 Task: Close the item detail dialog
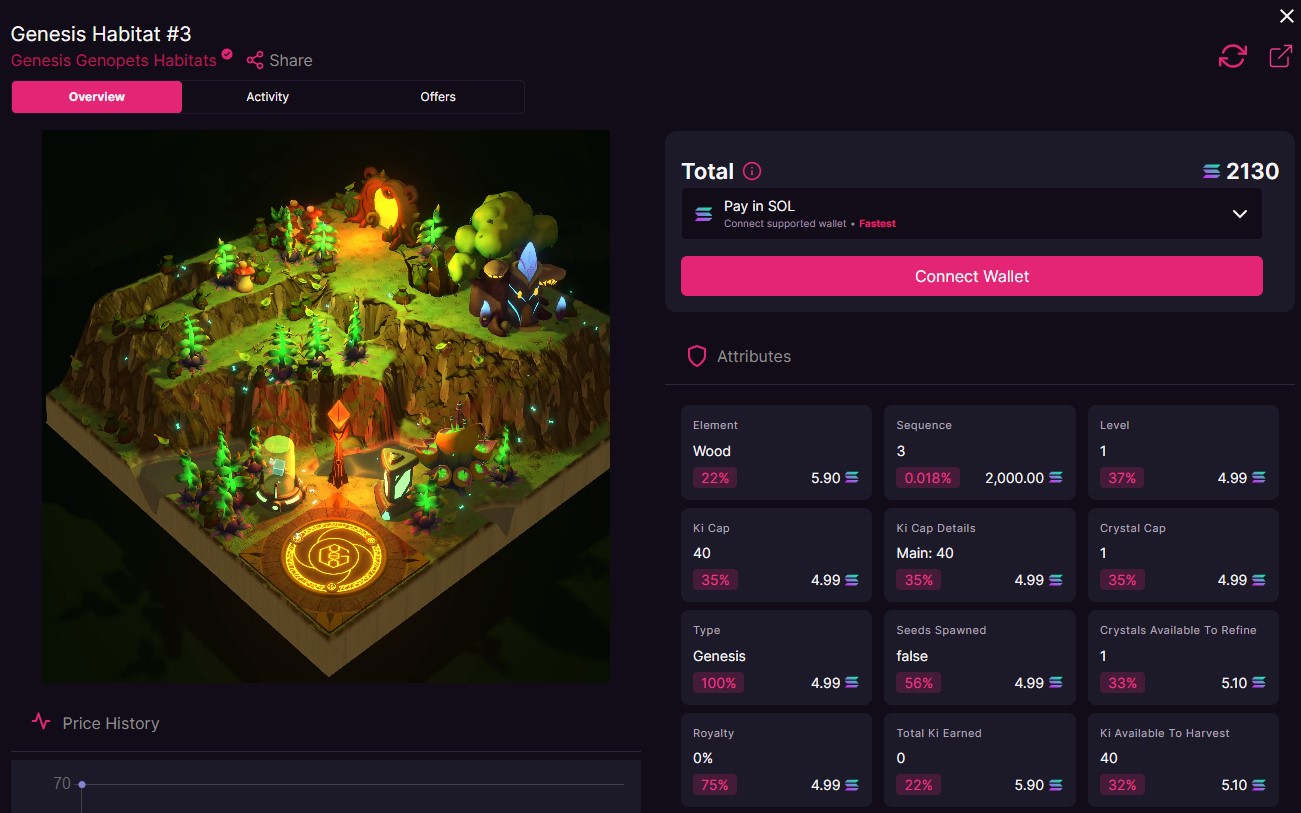tap(1287, 15)
